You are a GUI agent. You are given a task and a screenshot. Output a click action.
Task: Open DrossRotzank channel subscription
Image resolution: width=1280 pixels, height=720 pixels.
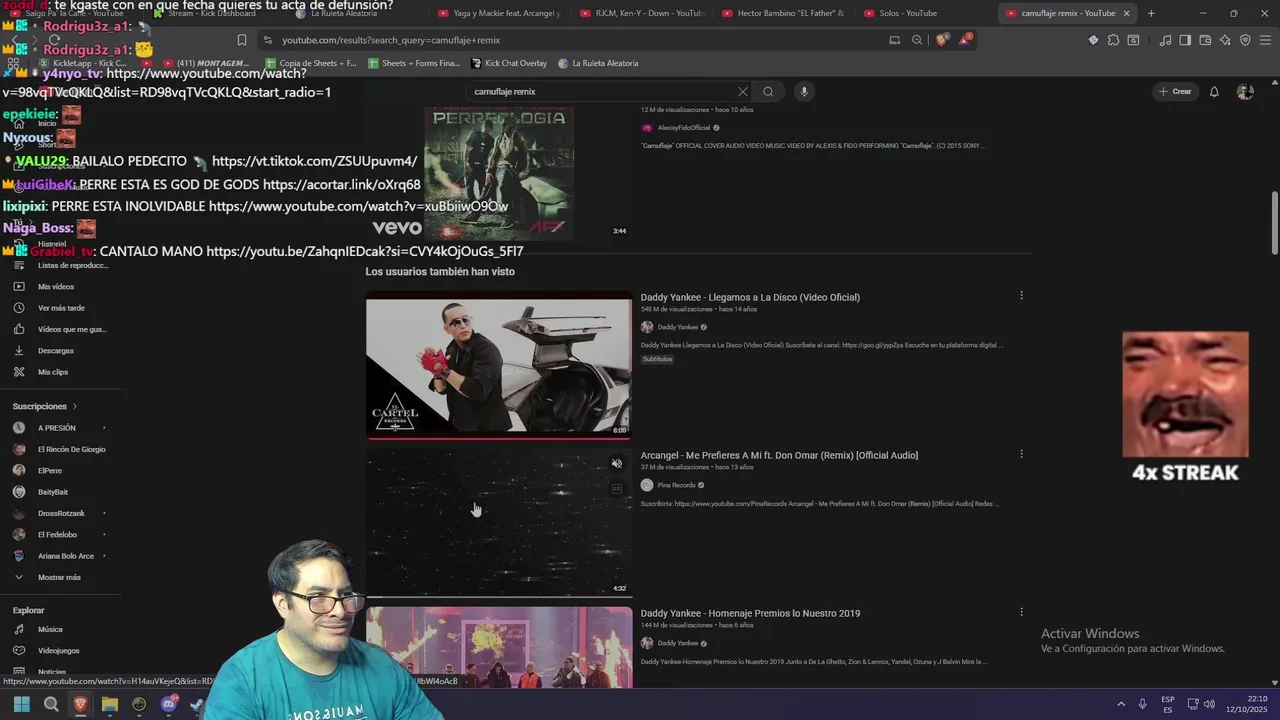pos(61,513)
